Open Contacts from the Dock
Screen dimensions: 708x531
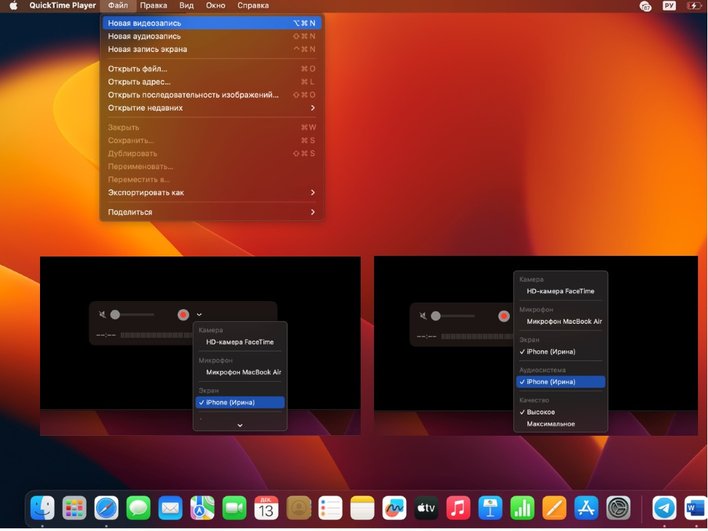[298, 508]
